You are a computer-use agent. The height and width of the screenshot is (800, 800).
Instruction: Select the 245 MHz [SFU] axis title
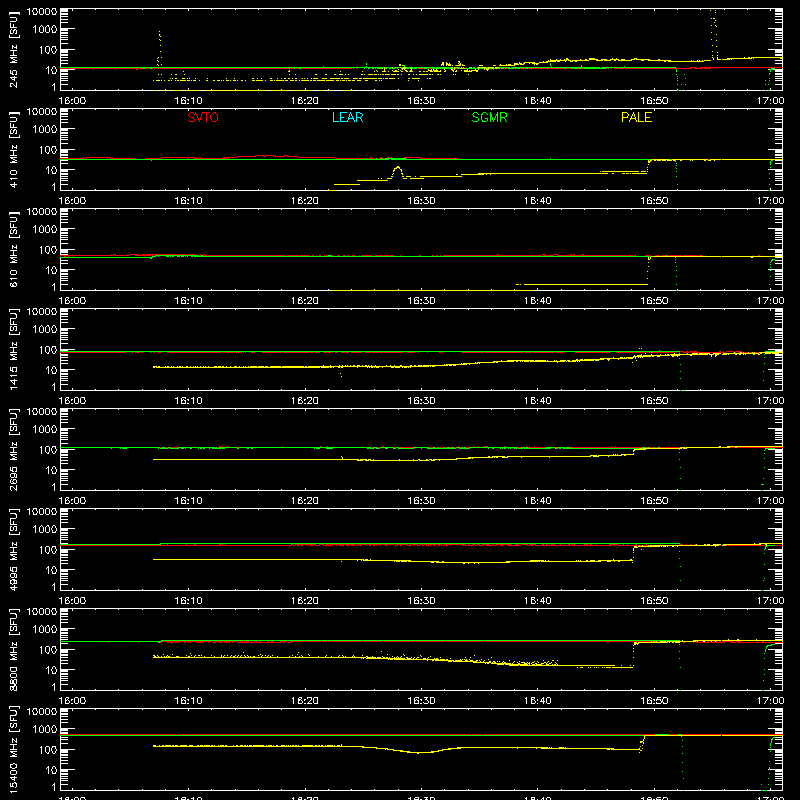14,49
